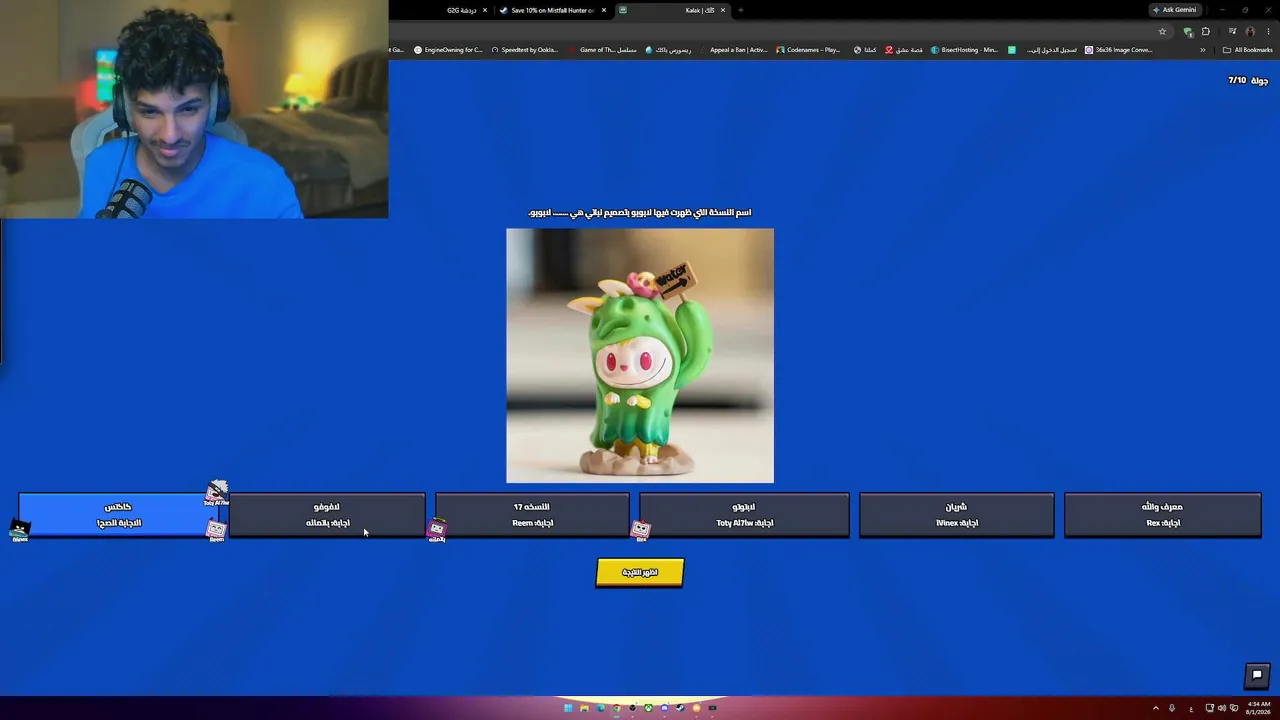The image size is (1280, 720).
Task: Open the 36x36 Image Converter bookmark
Action: tap(1119, 50)
